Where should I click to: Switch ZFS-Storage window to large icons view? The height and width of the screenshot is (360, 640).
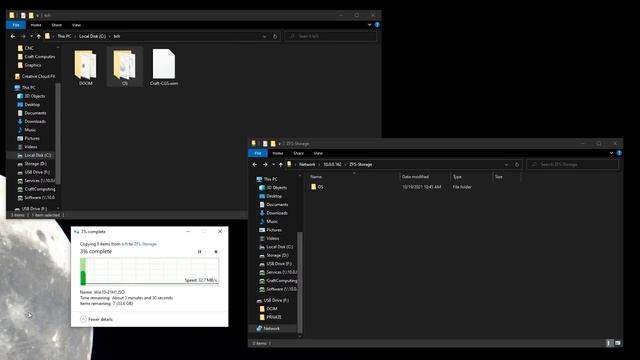618,343
